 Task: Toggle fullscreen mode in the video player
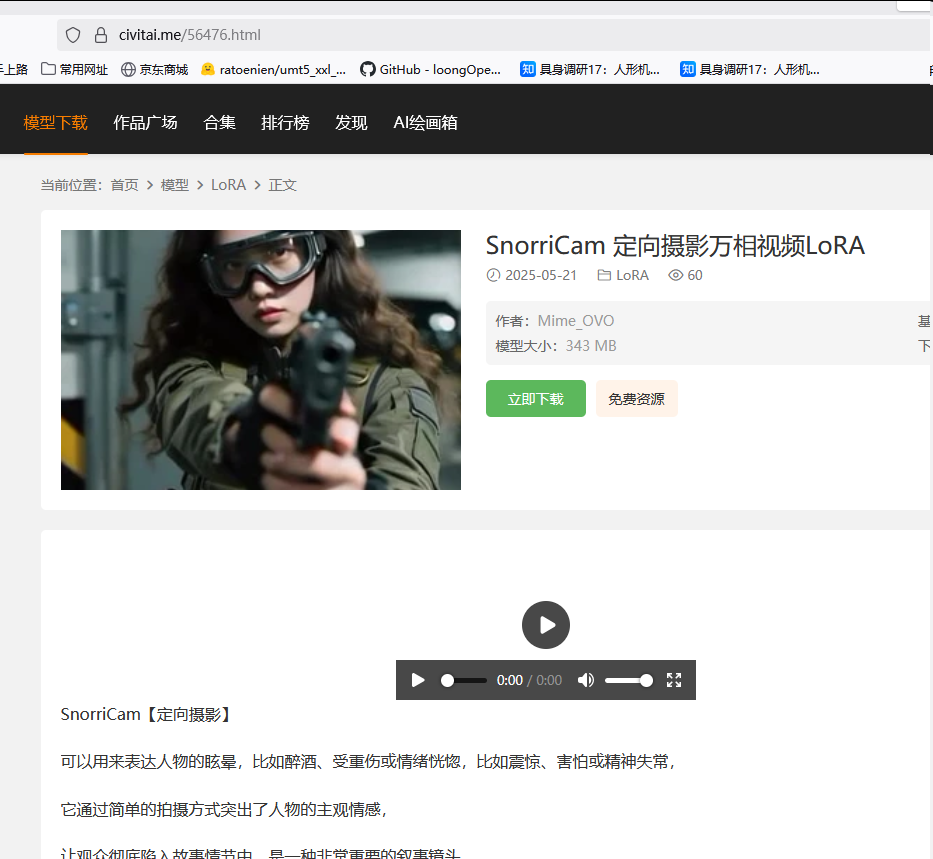point(674,680)
